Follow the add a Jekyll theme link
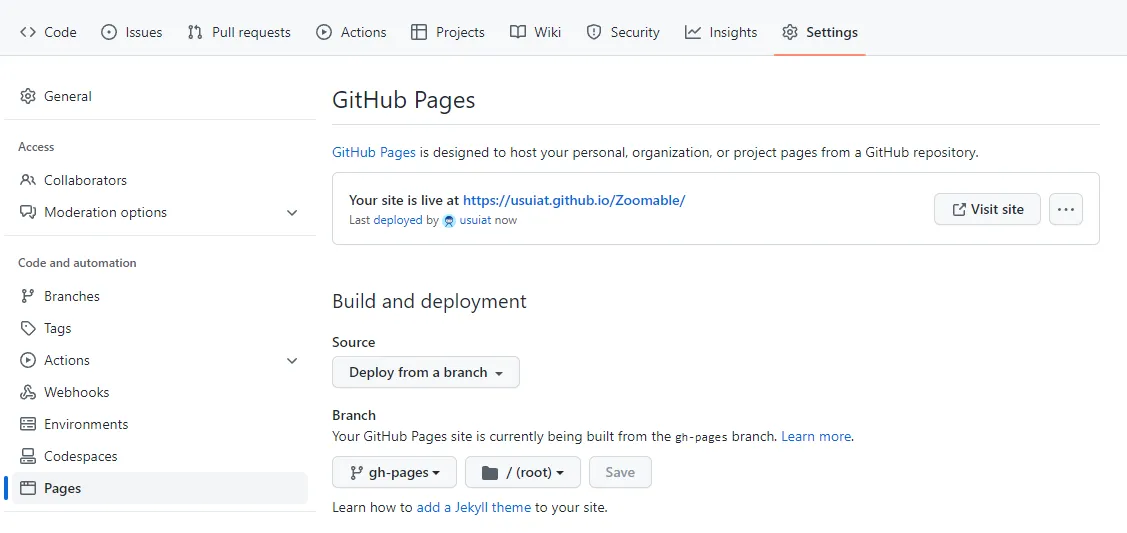The width and height of the screenshot is (1127, 533). [473, 507]
